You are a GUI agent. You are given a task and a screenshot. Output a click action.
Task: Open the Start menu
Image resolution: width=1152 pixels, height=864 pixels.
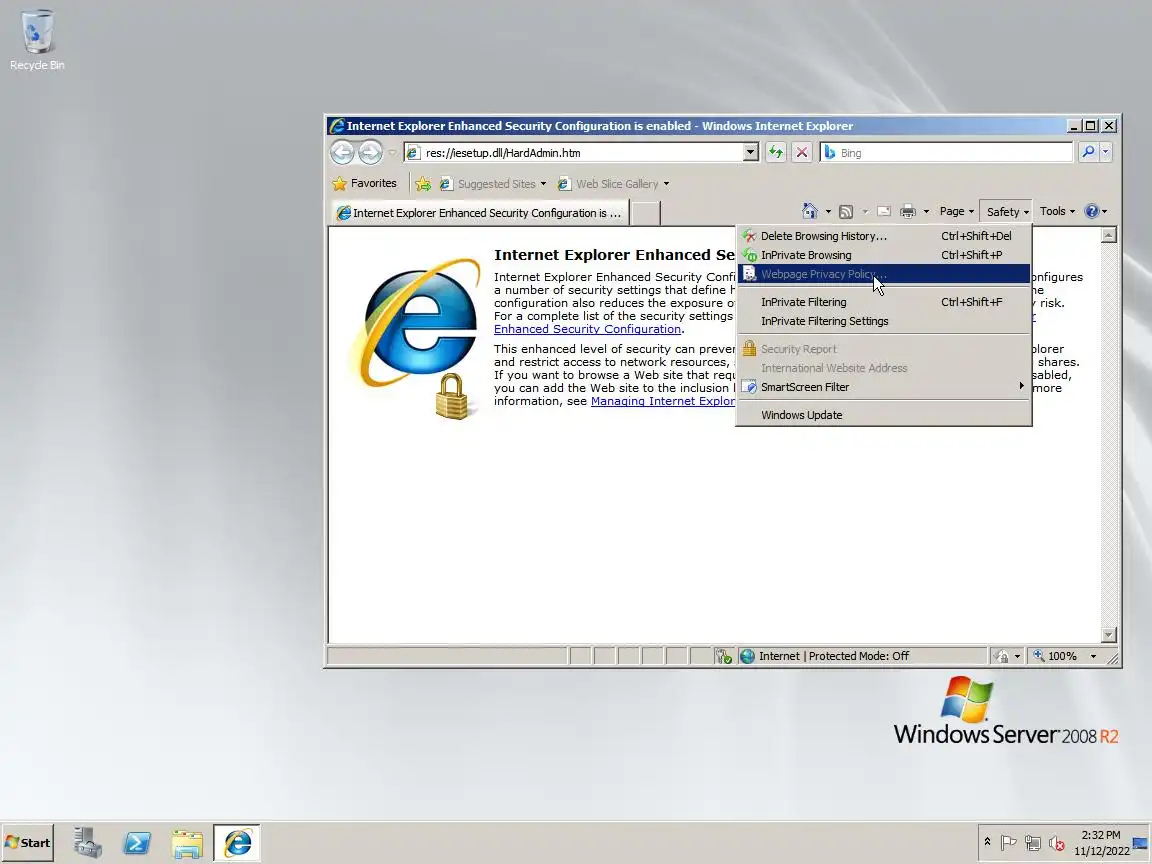pyautogui.click(x=28, y=843)
